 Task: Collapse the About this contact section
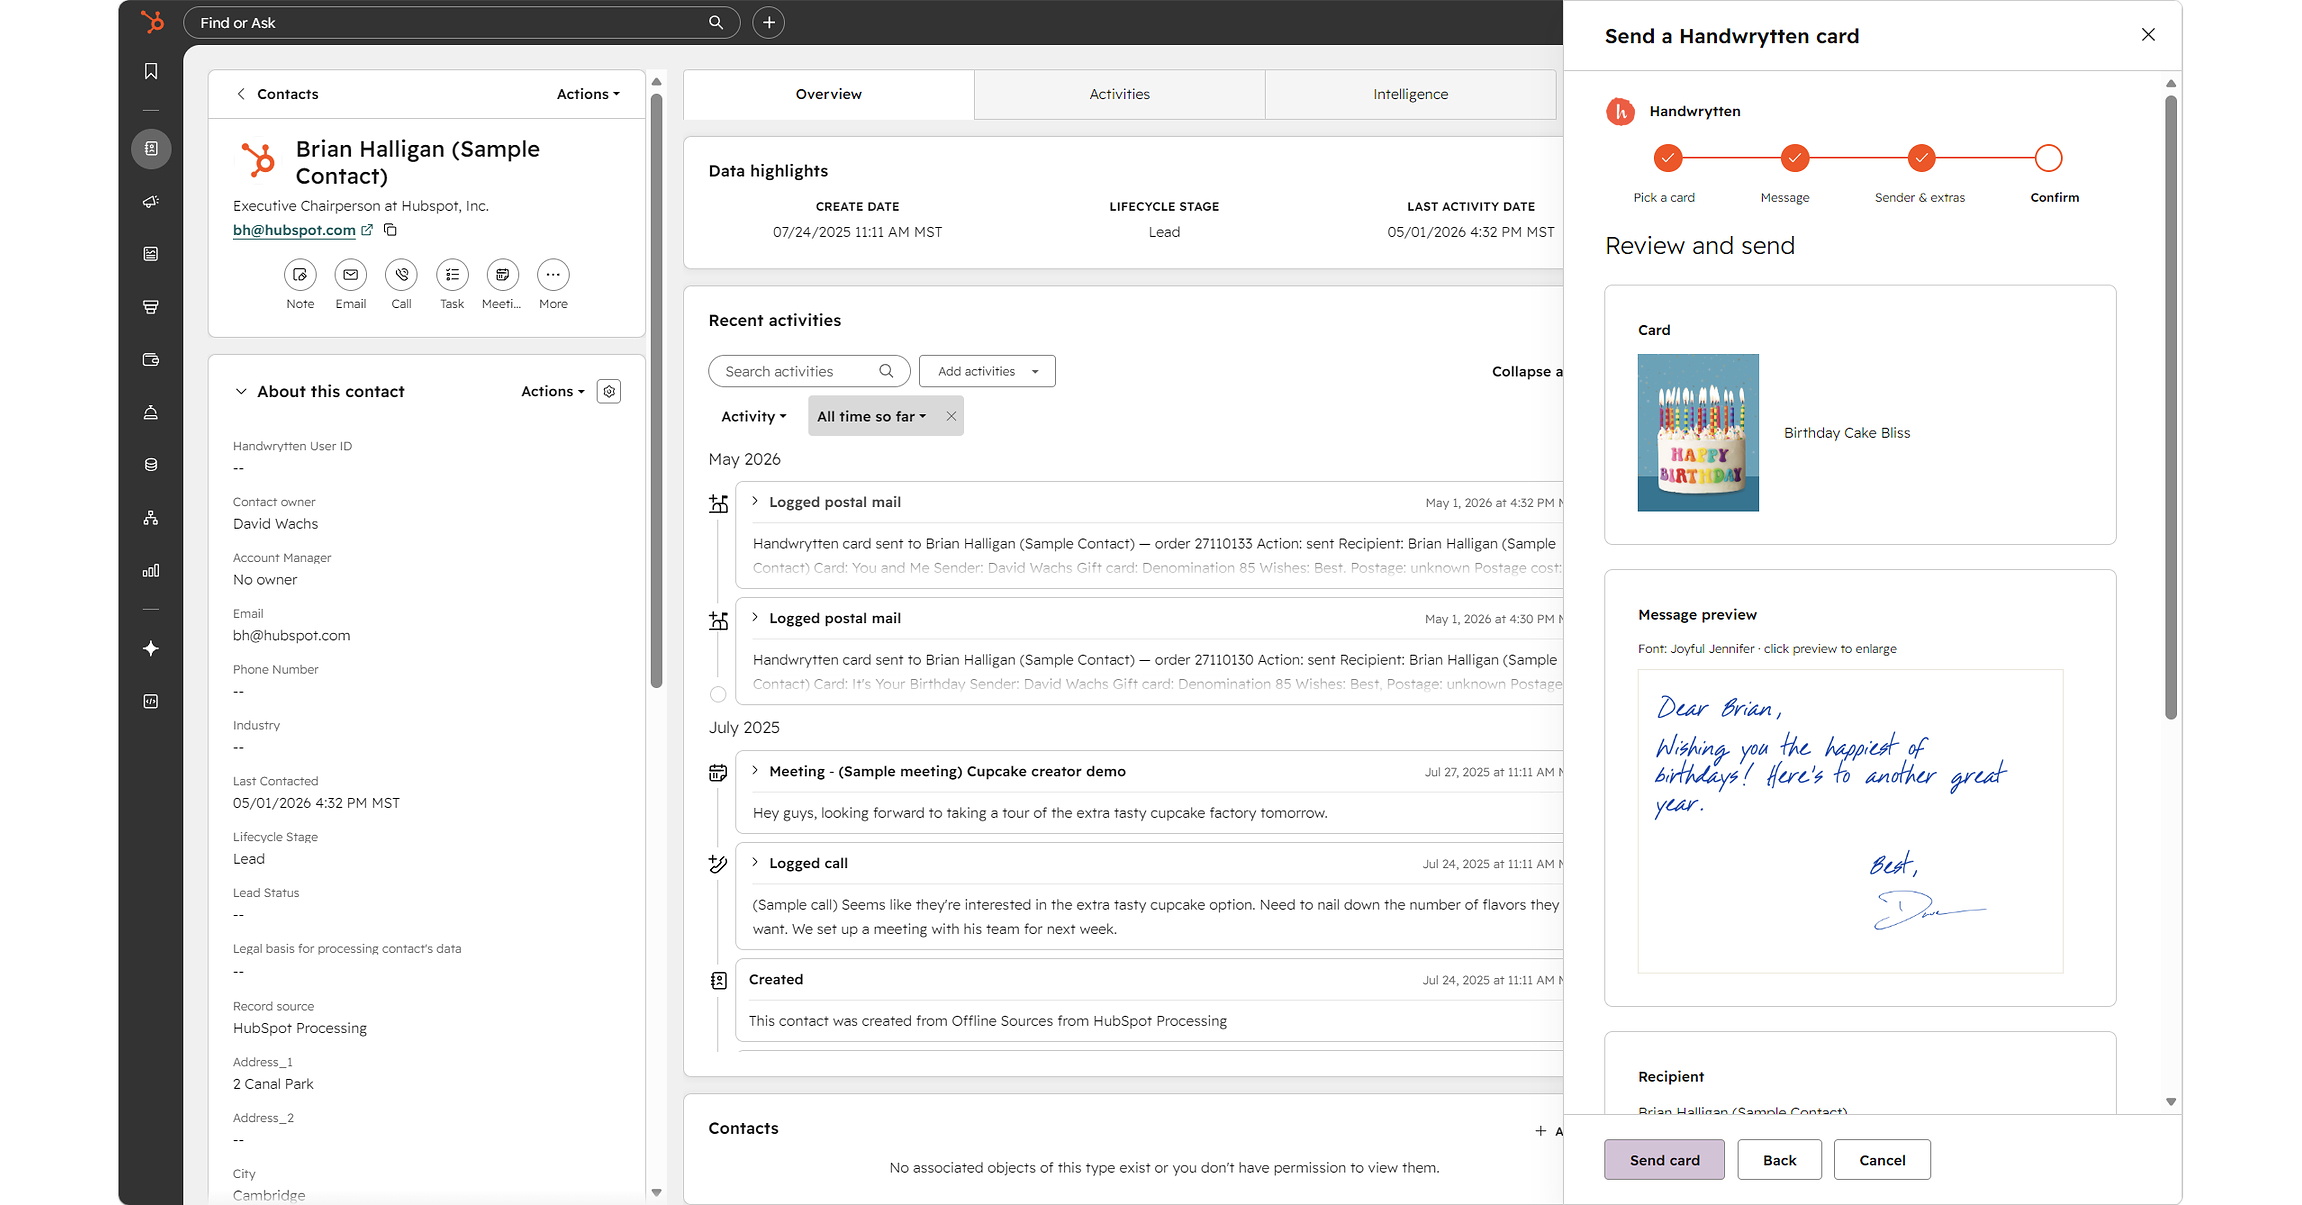pos(241,391)
